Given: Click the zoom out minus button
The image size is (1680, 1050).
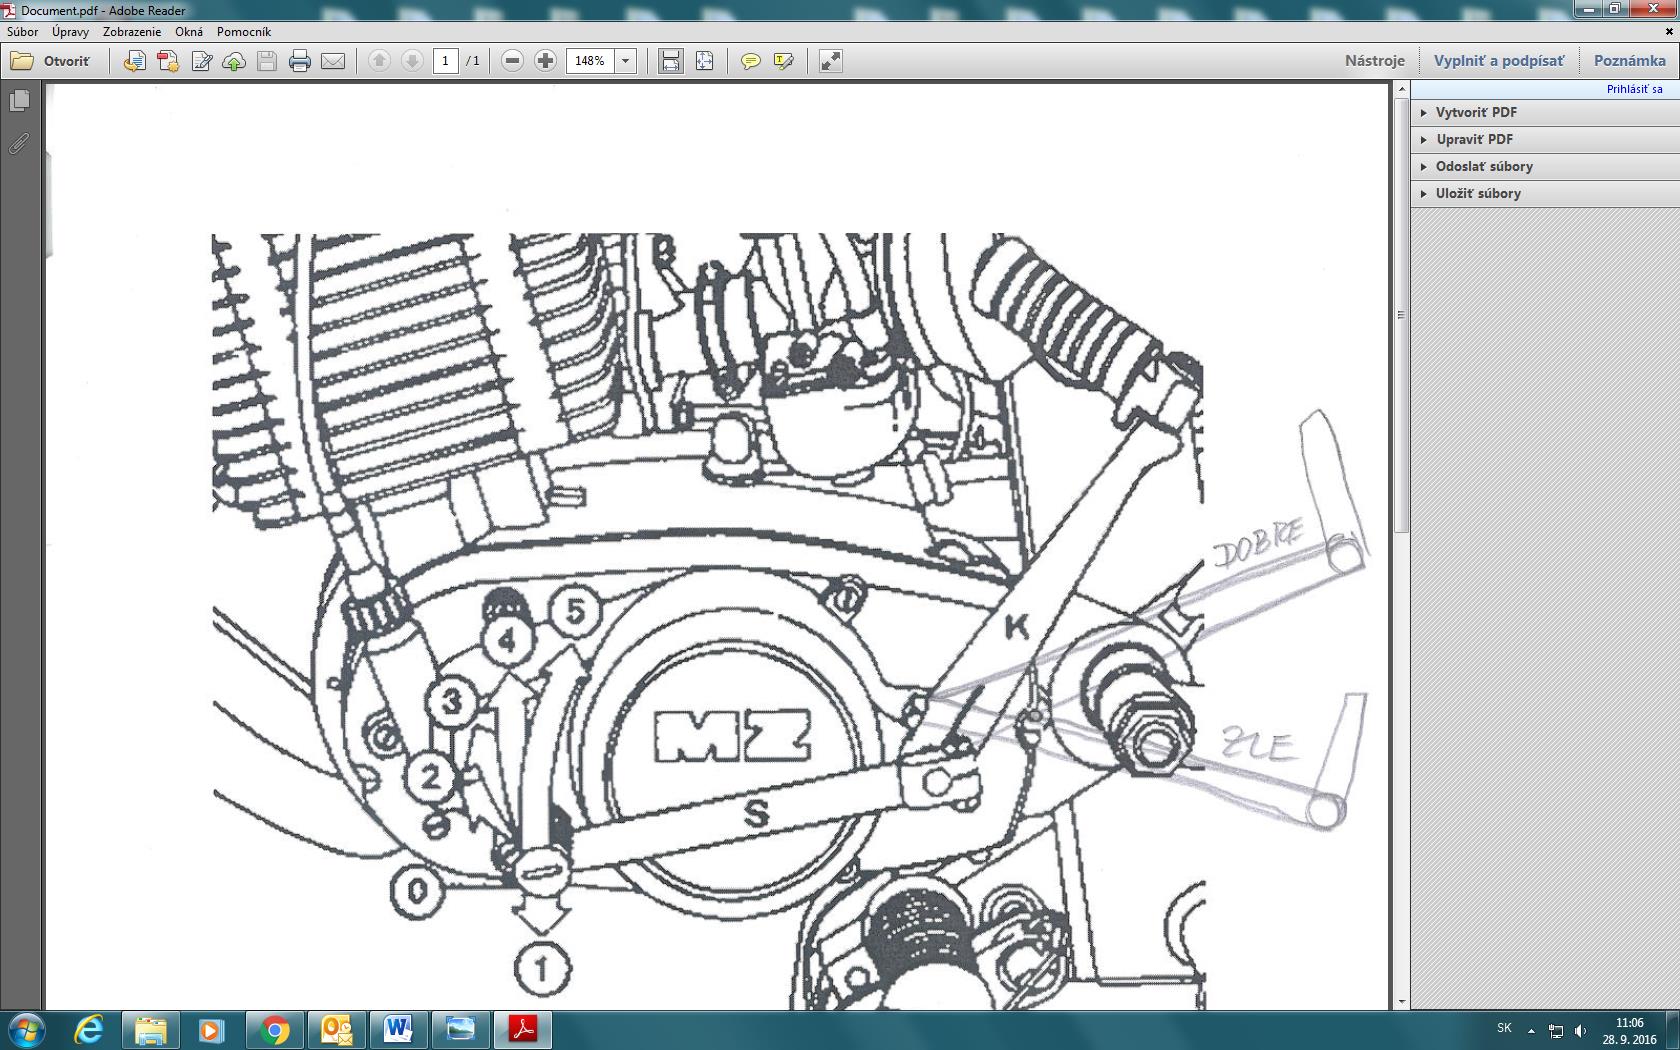Looking at the screenshot, I should tap(512, 61).
